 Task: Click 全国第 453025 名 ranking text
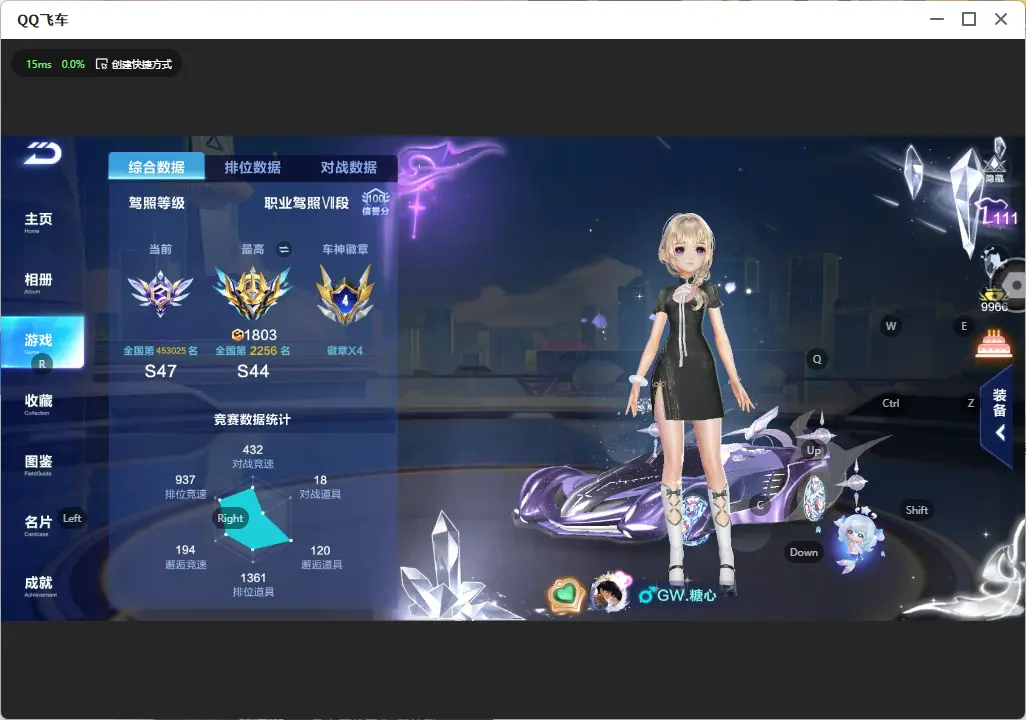click(160, 351)
